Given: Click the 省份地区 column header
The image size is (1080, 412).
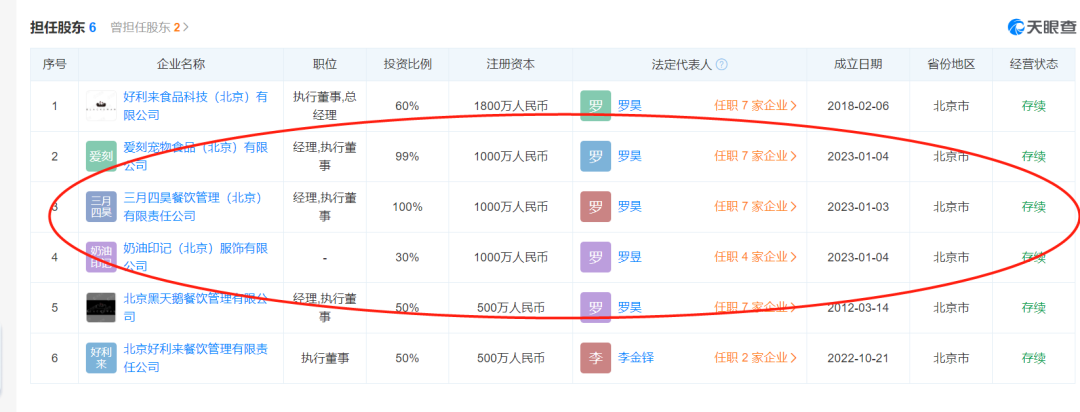Looking at the screenshot, I should tap(951, 65).
